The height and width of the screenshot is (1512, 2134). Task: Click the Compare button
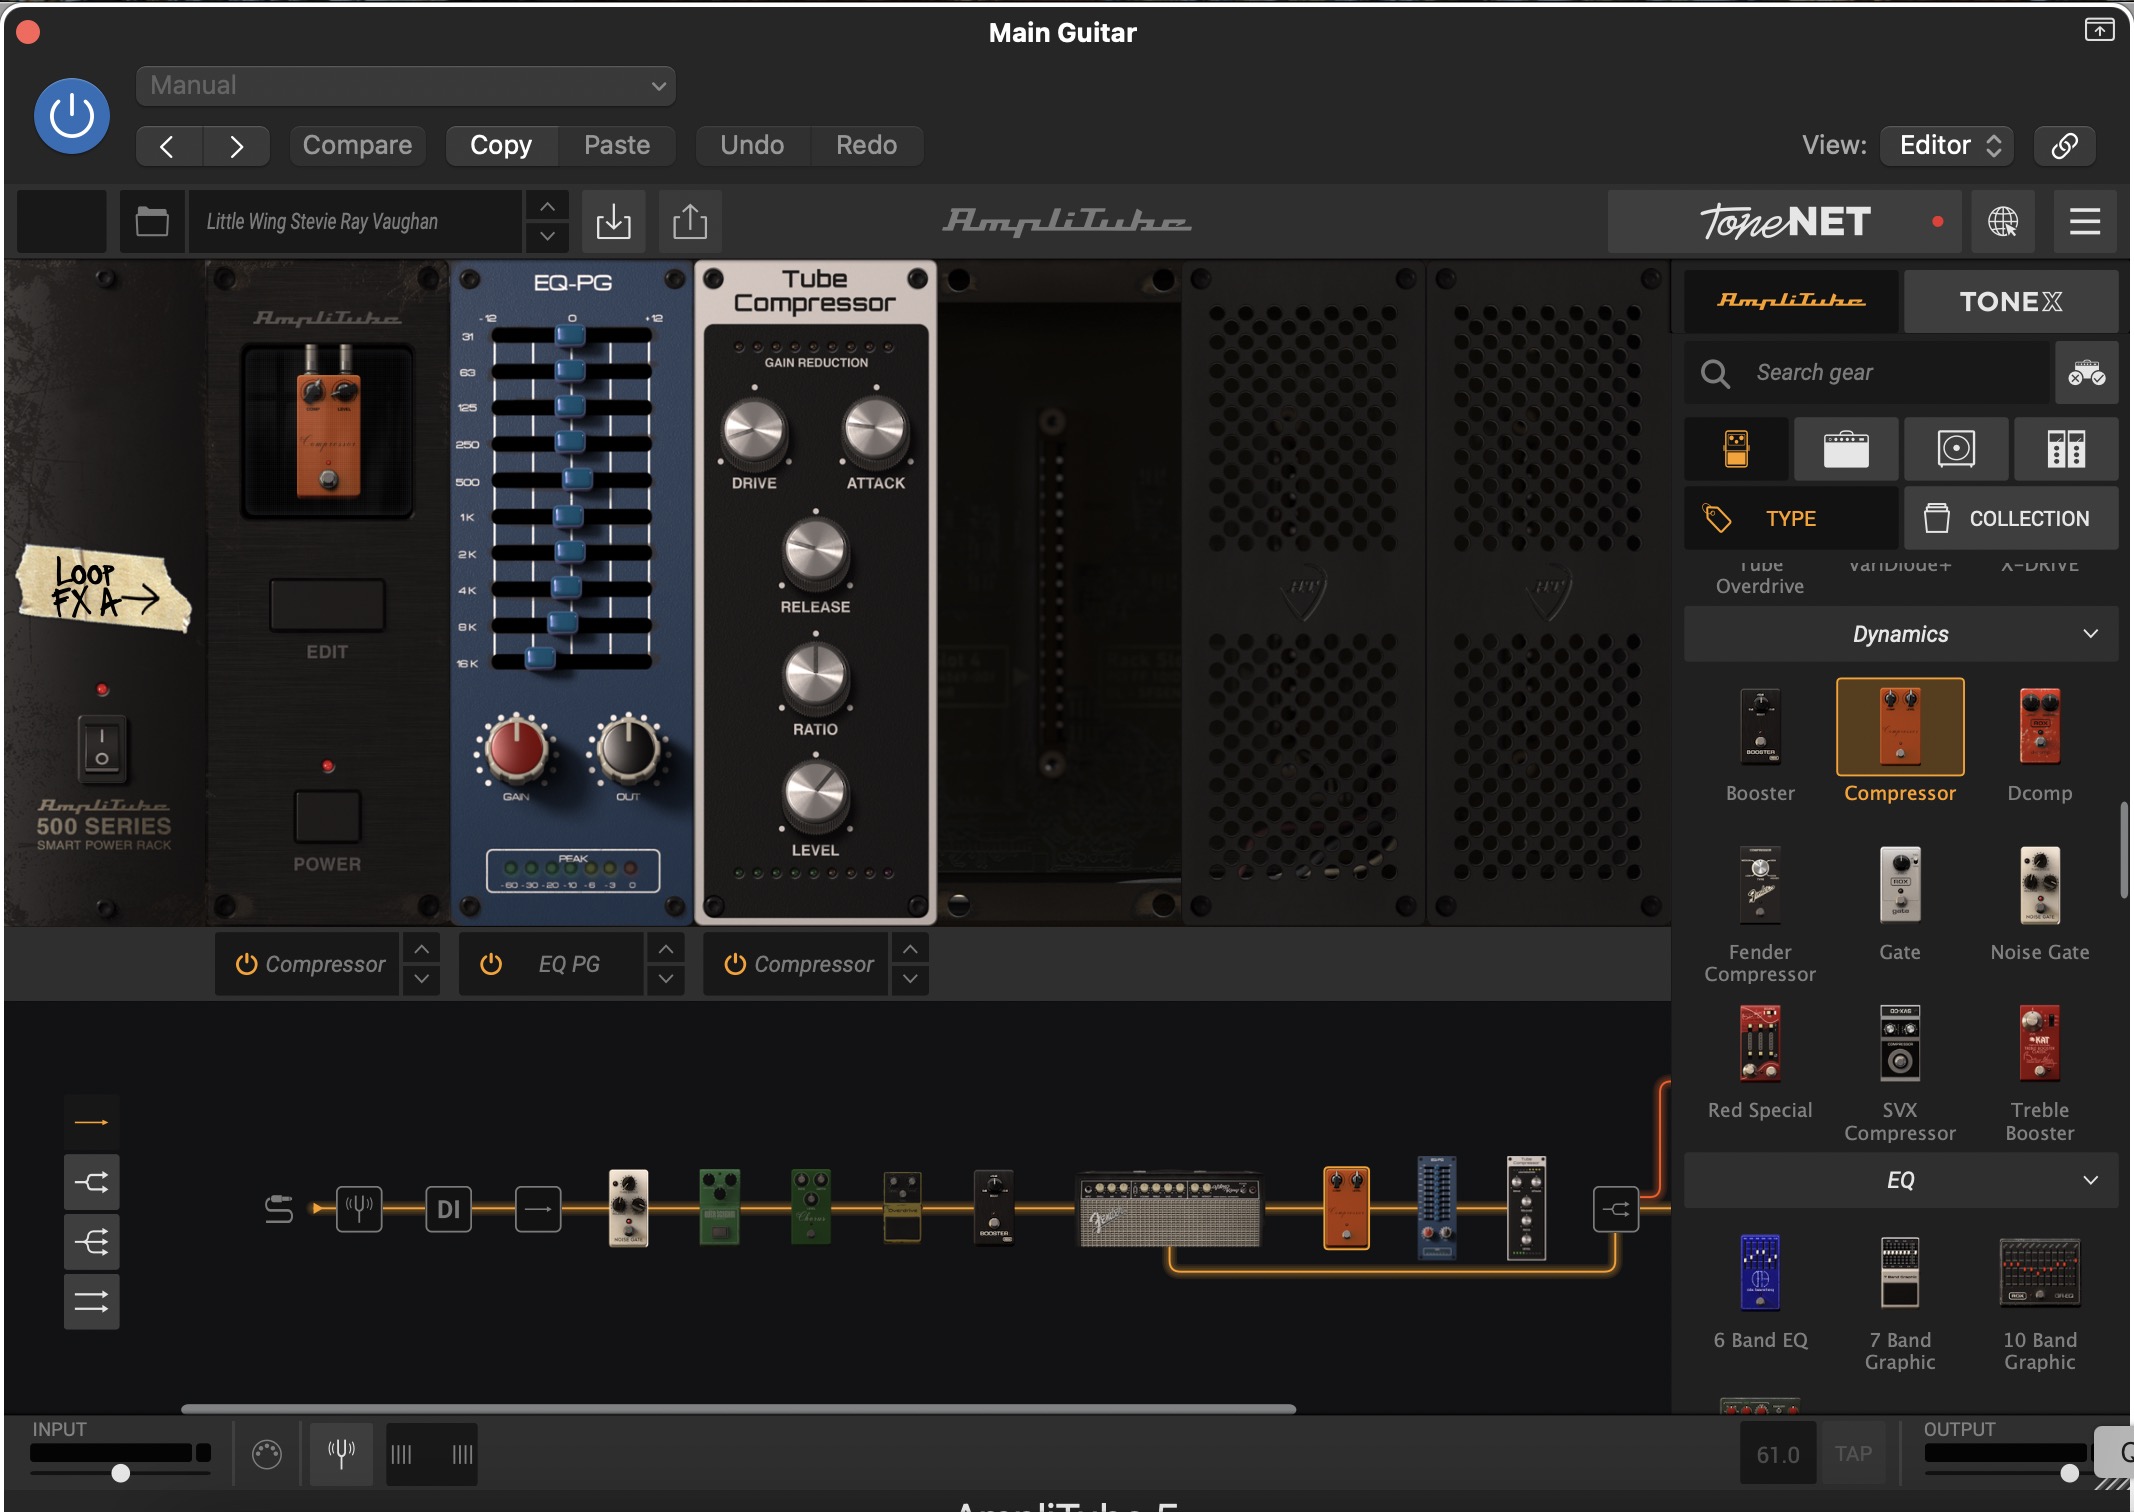(357, 146)
